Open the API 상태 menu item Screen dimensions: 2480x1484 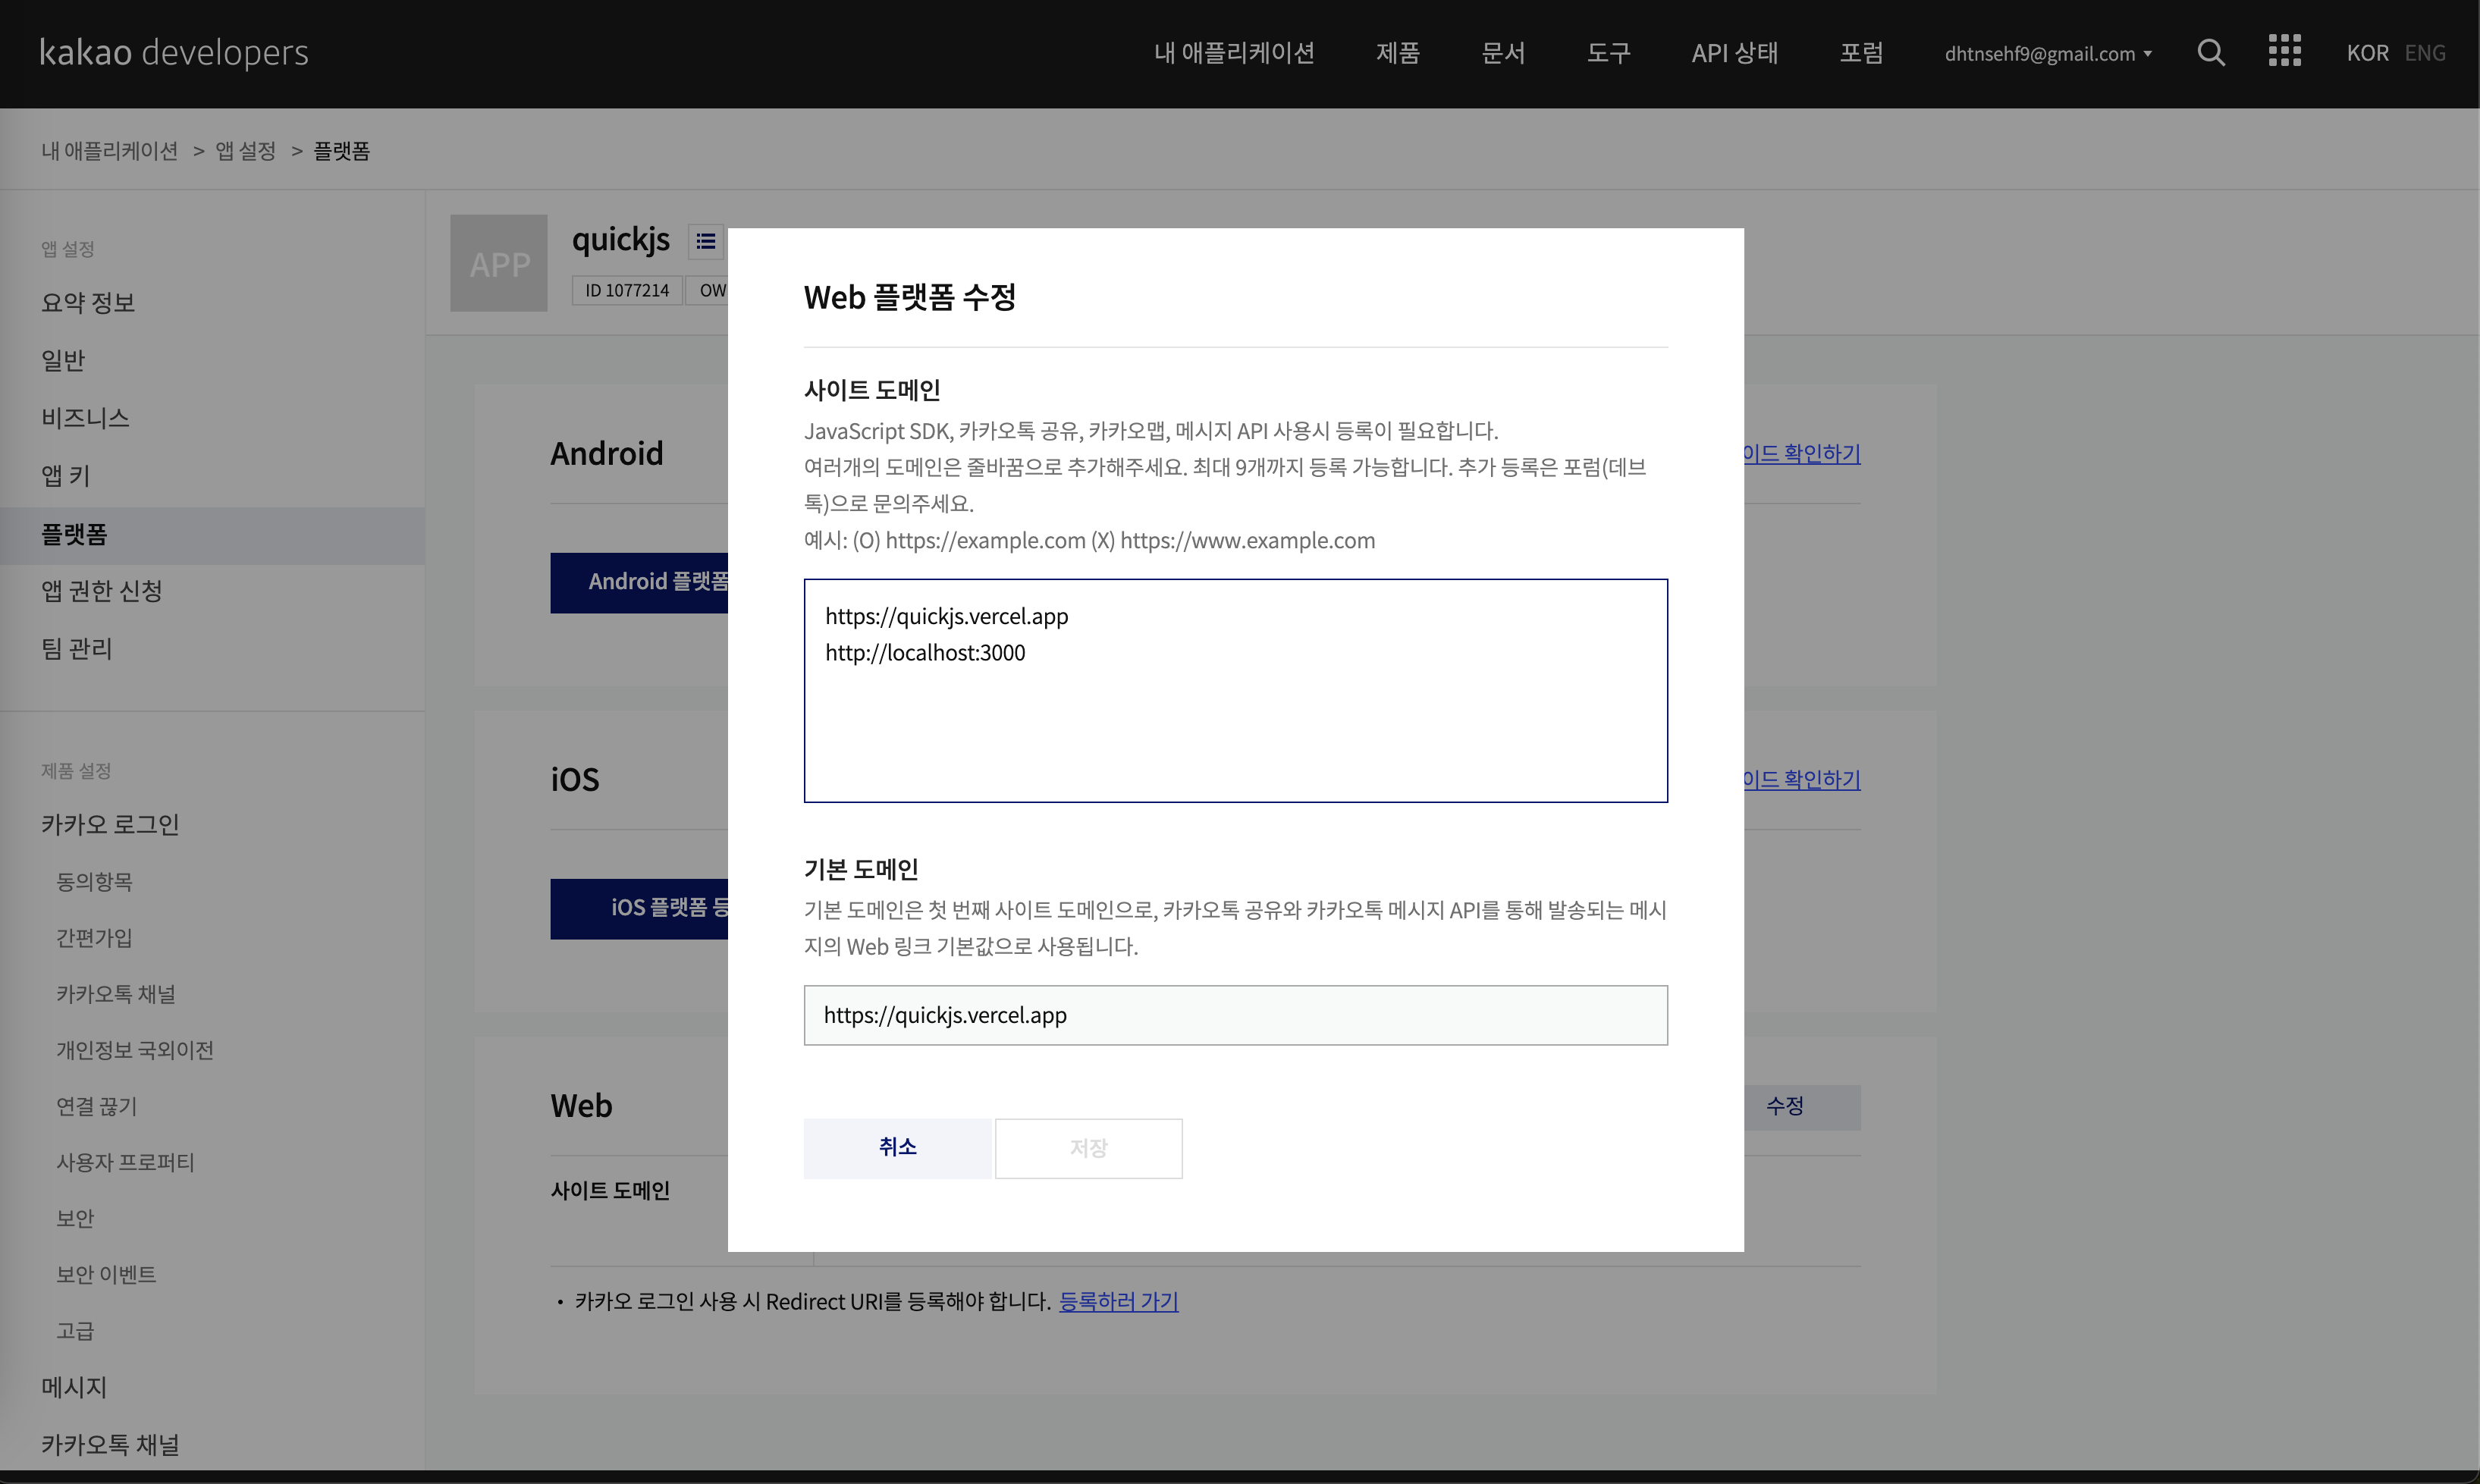click(x=1734, y=53)
